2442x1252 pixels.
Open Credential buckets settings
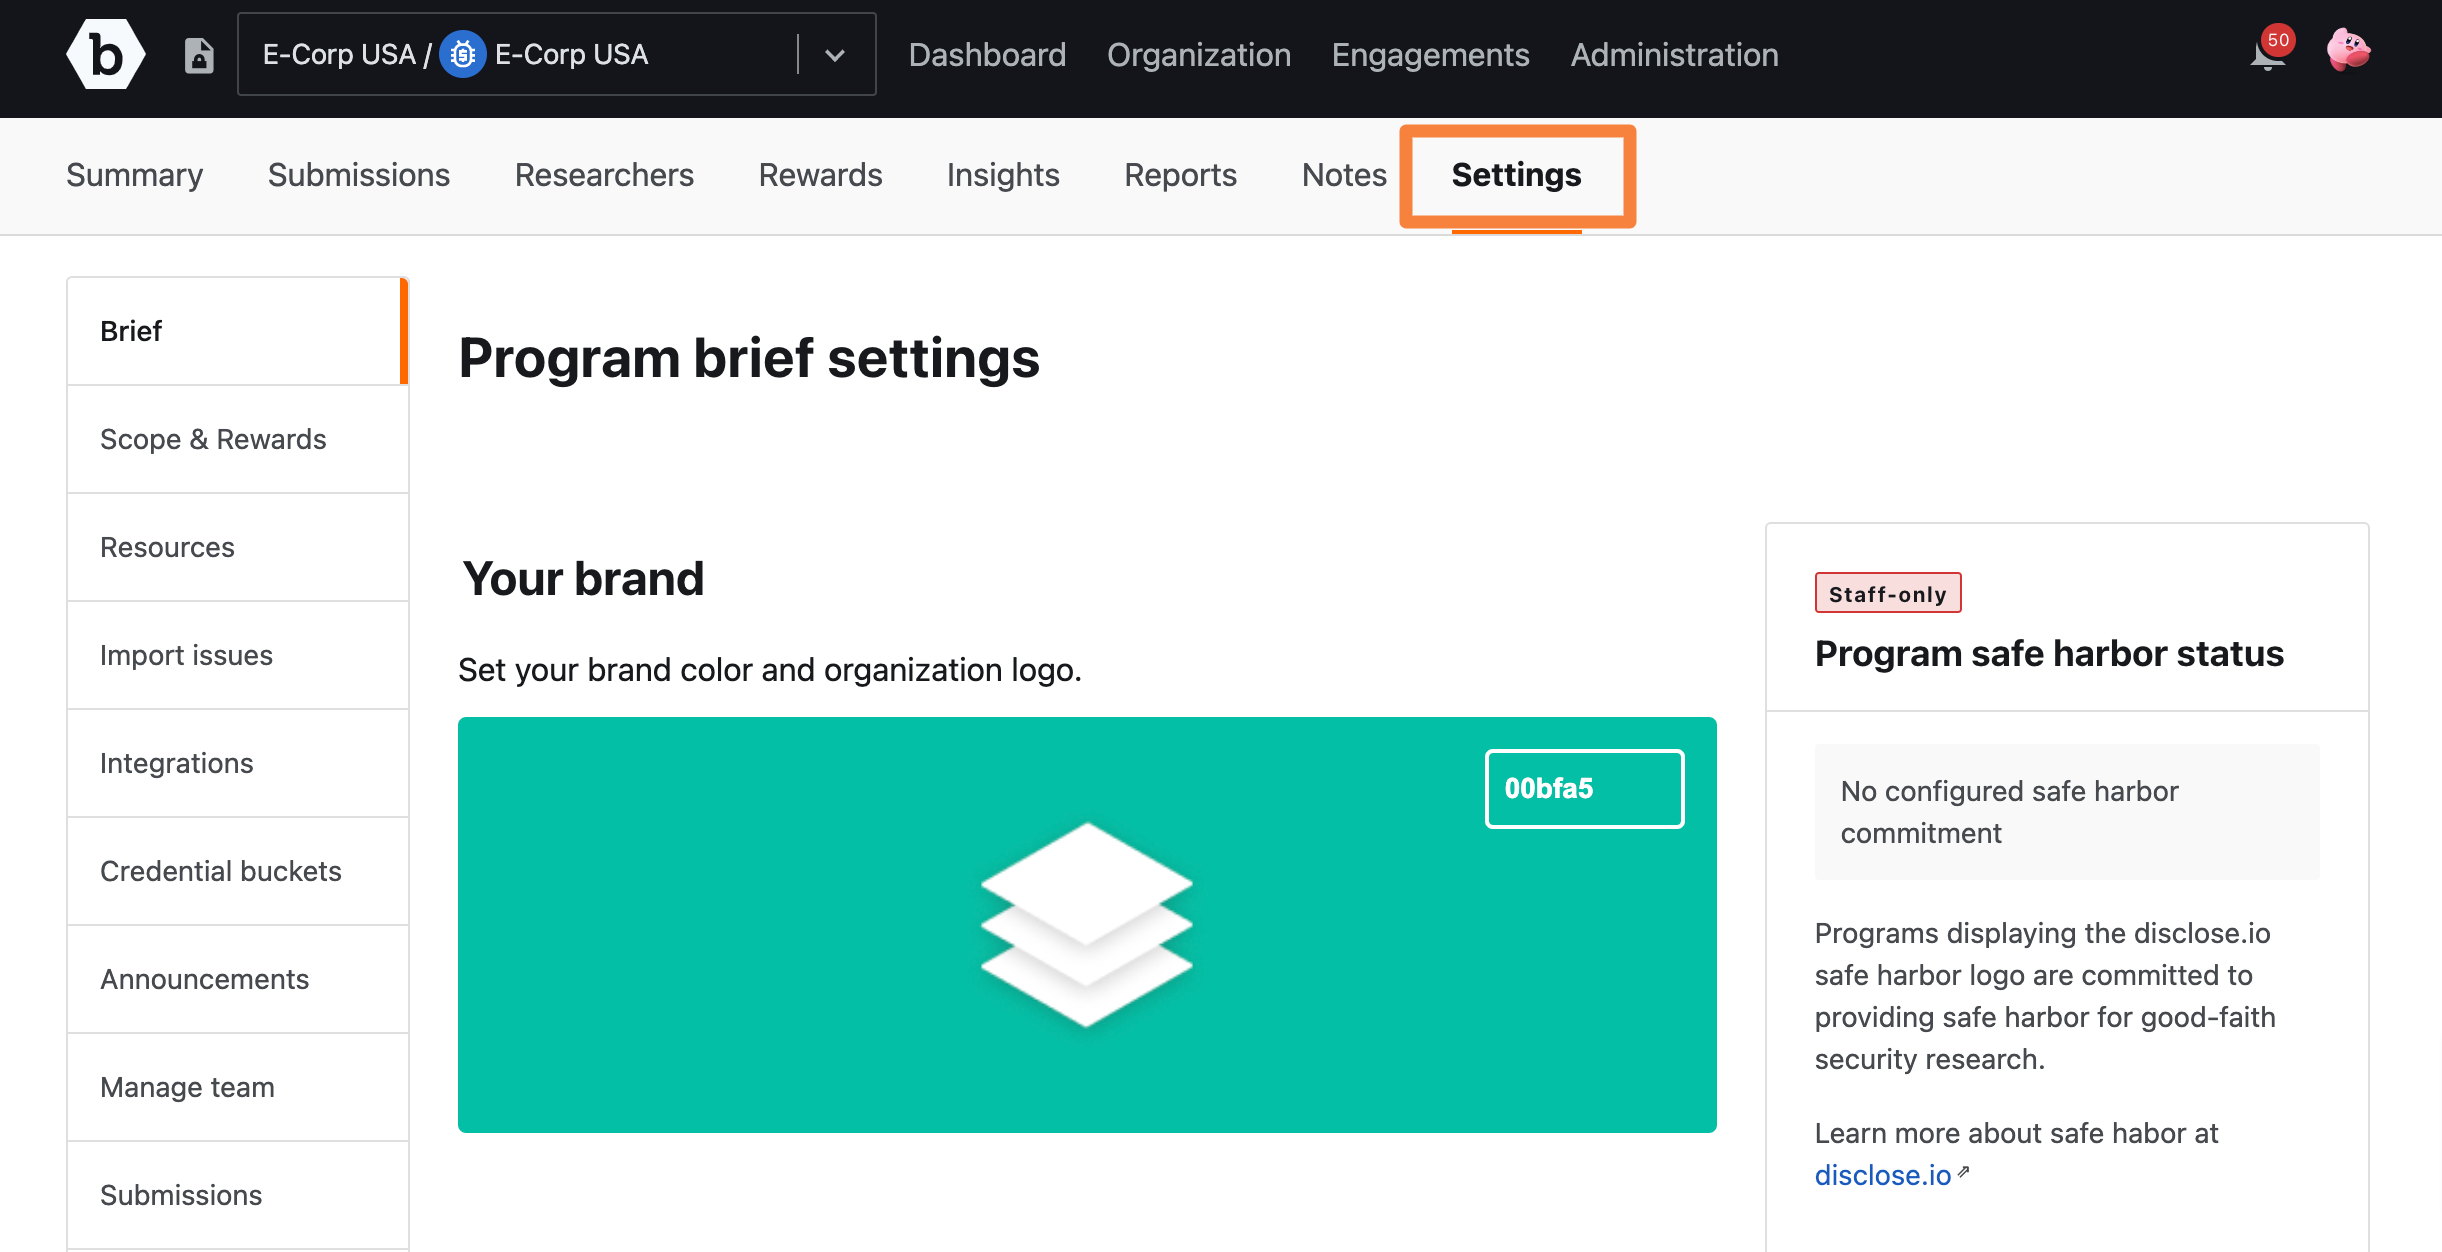[x=237, y=871]
